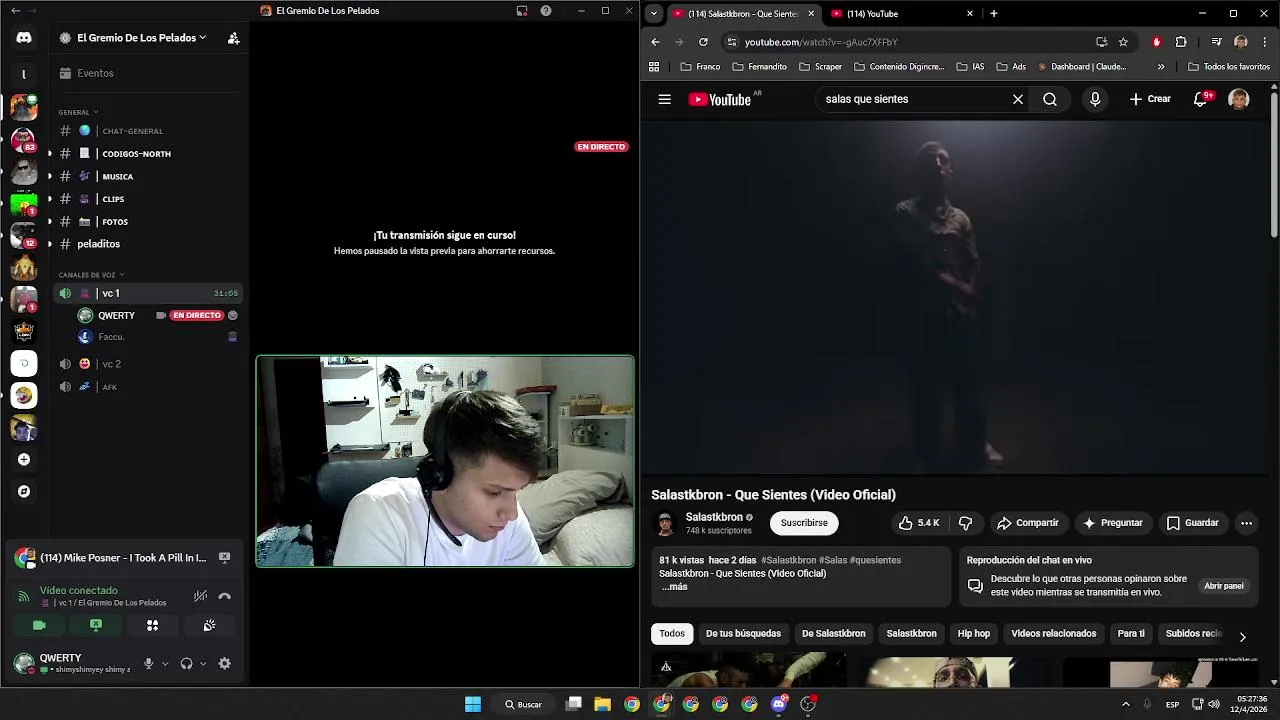Dislike the Que Sientes video
This screenshot has height=720, width=1280.
click(x=965, y=523)
